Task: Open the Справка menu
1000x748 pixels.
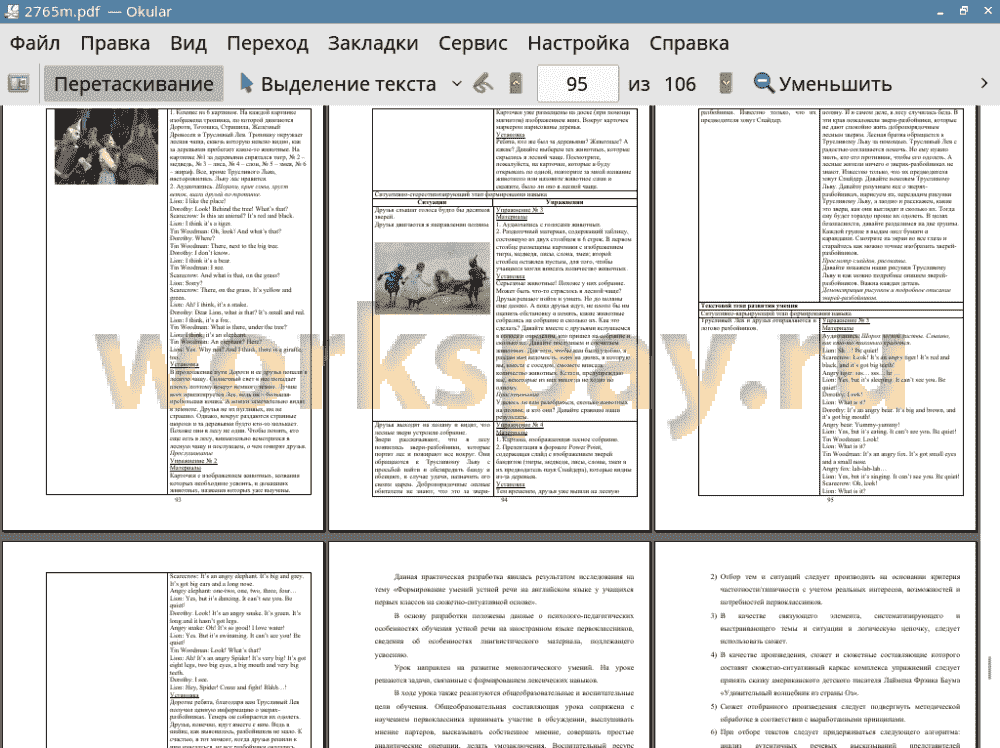Action: click(x=689, y=43)
